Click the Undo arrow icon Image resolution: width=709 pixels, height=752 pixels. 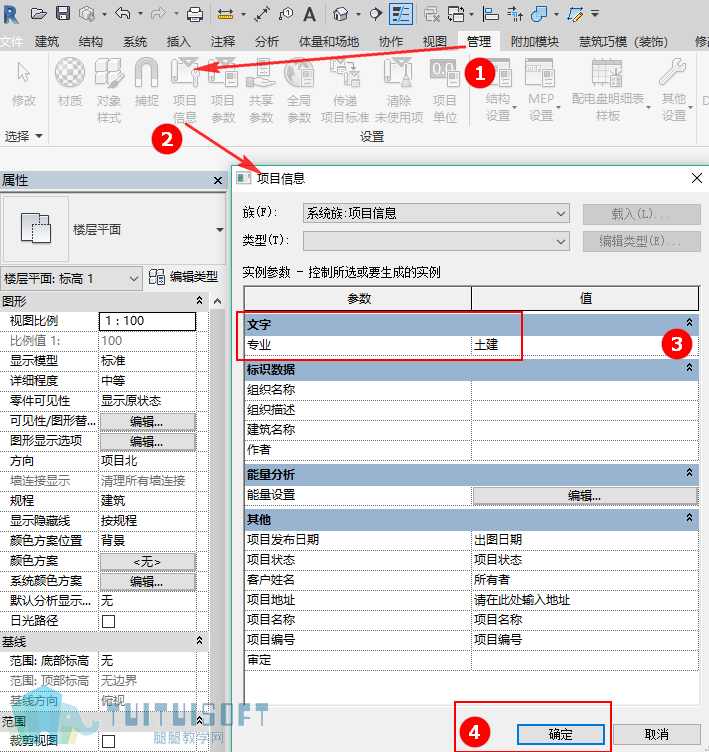coord(123,13)
